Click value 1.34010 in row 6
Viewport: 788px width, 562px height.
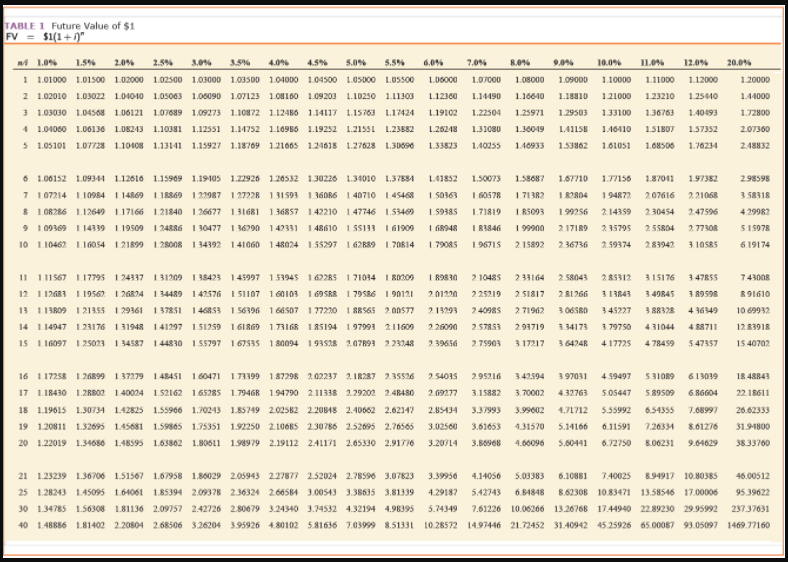(x=361, y=178)
